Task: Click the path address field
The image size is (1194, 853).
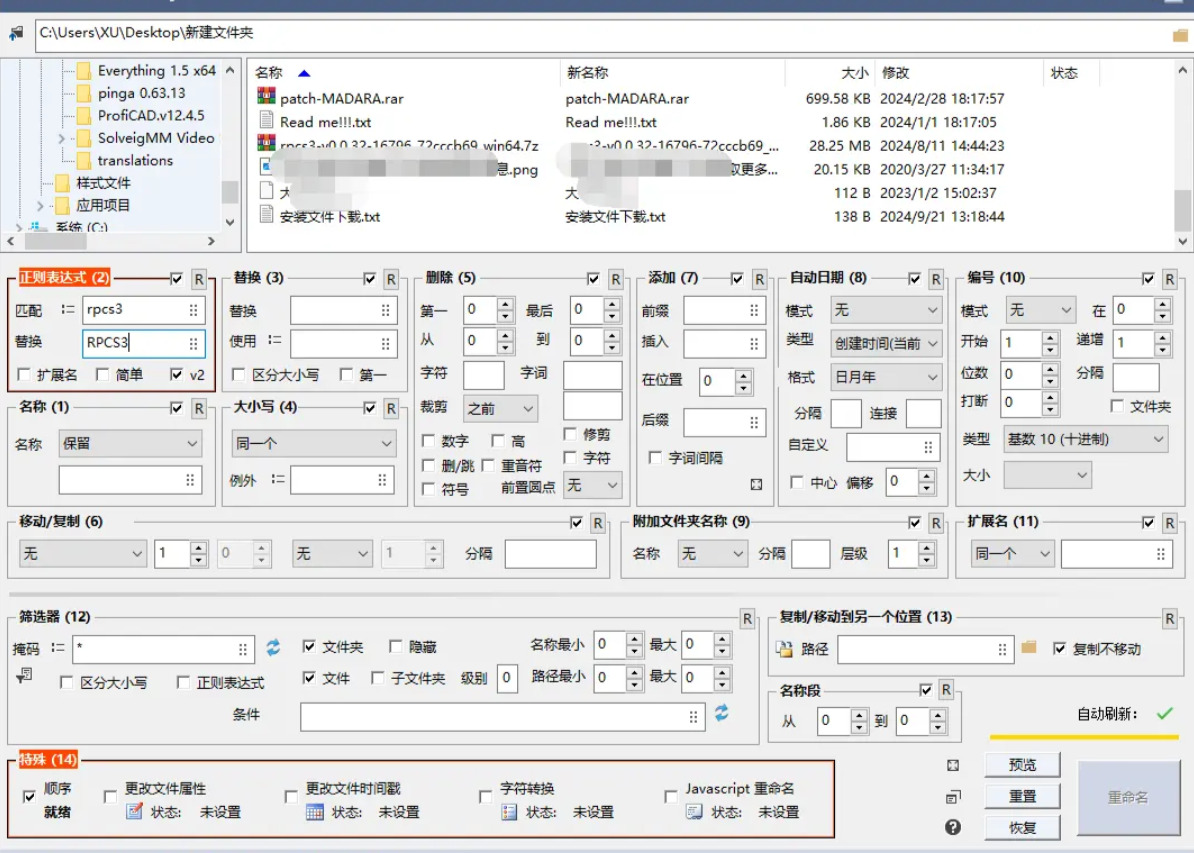Action: tap(602, 34)
